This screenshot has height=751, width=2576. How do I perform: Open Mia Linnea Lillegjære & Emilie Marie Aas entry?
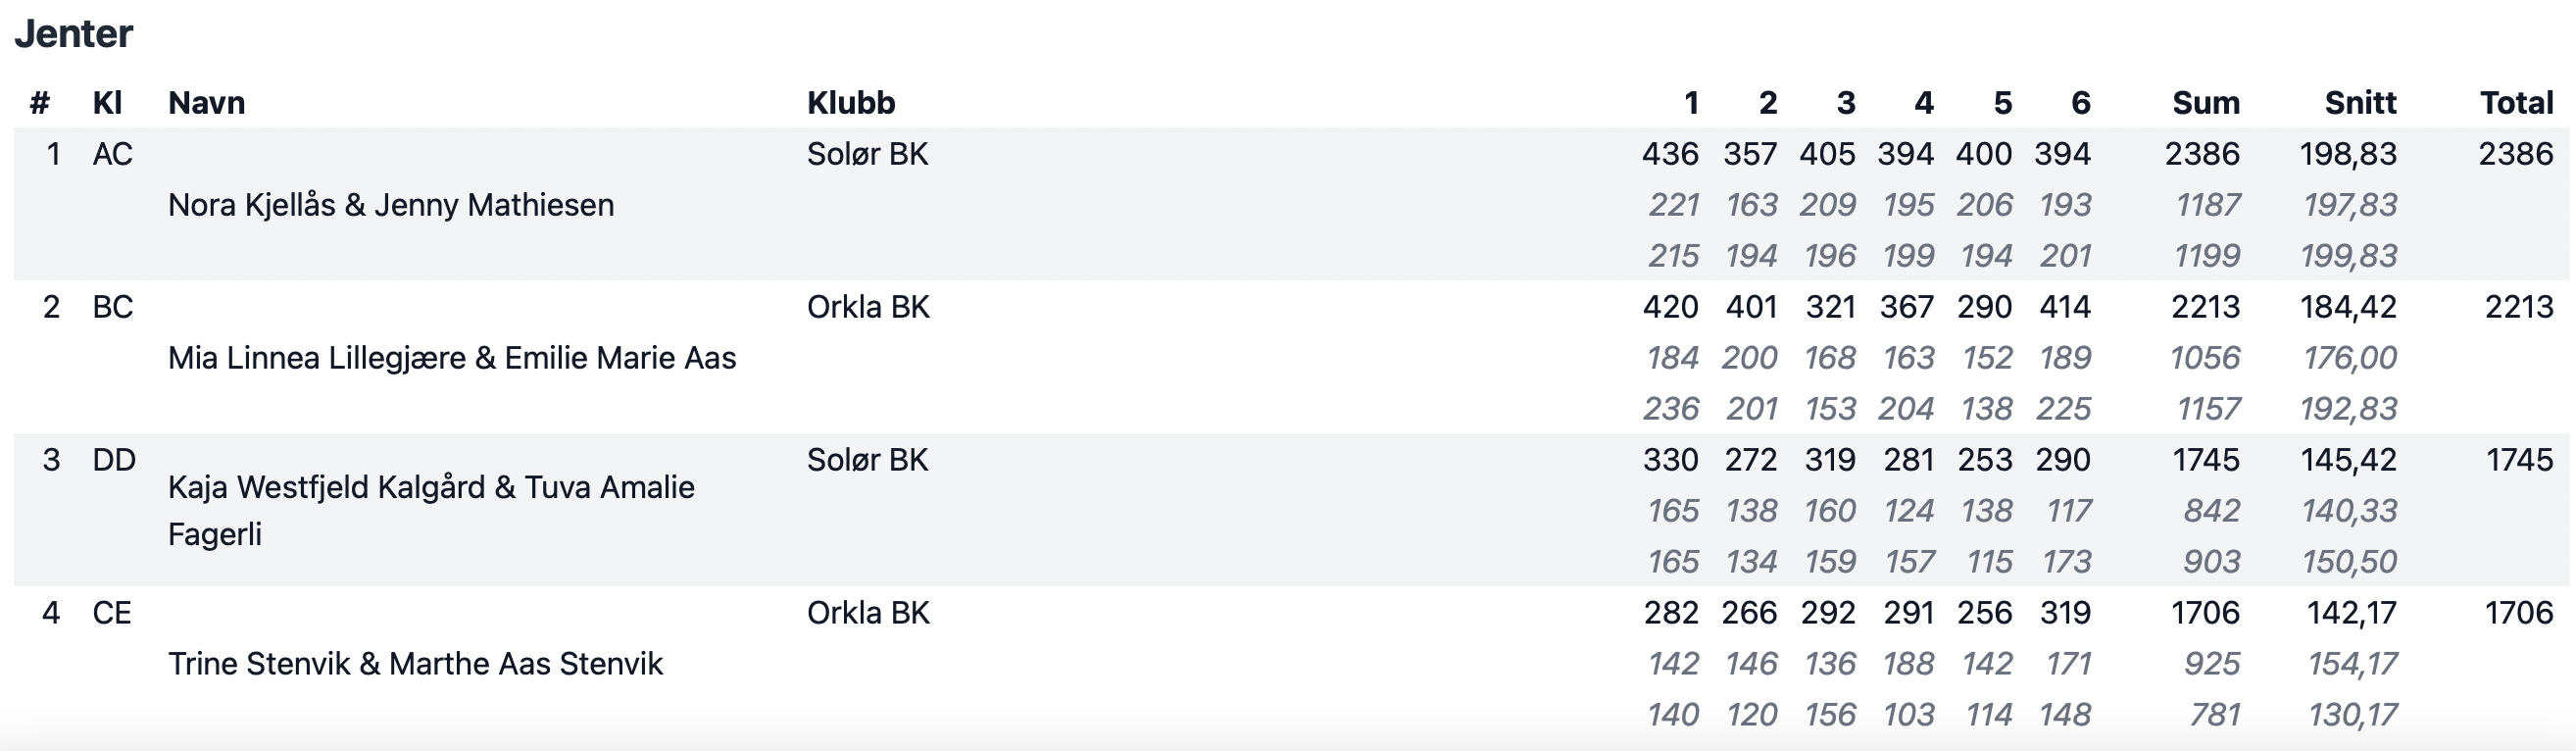pyautogui.click(x=452, y=358)
